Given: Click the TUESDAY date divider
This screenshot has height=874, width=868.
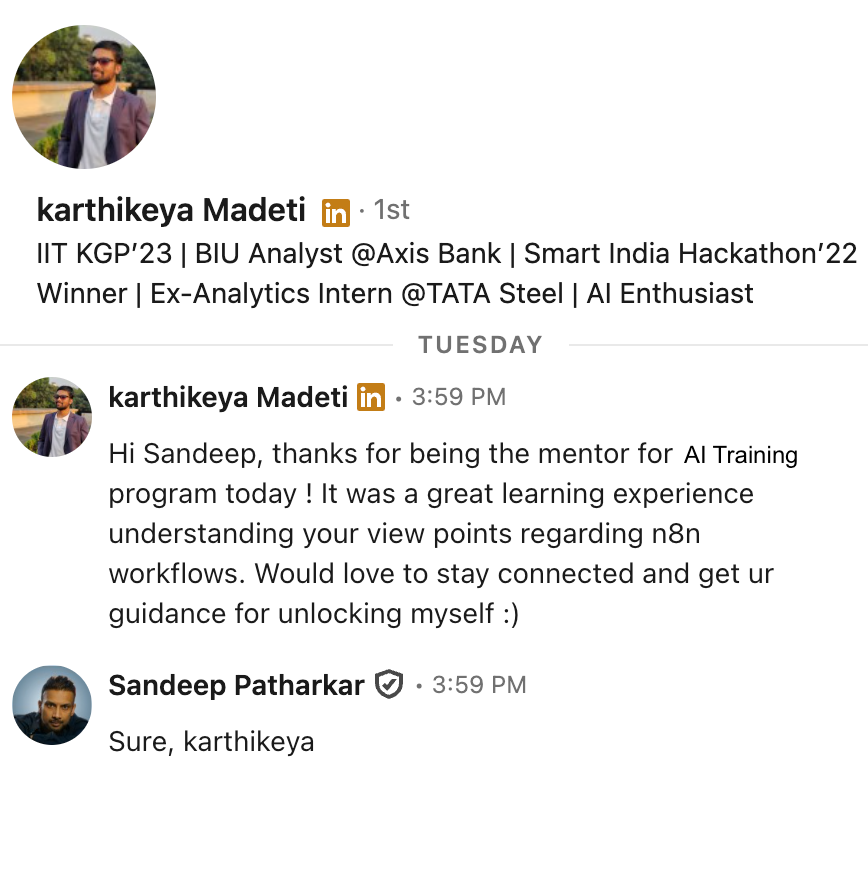Looking at the screenshot, I should tap(481, 345).
